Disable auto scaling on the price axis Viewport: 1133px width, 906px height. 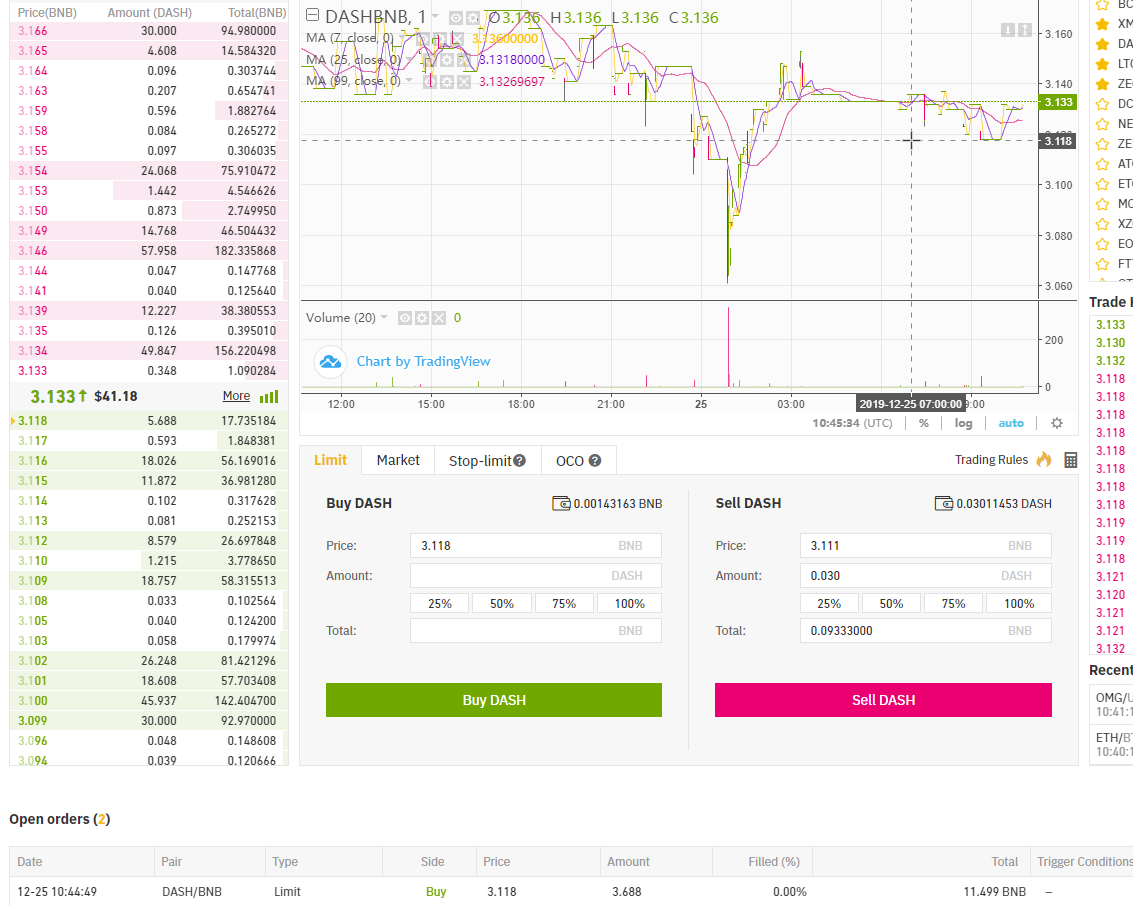click(x=1010, y=423)
